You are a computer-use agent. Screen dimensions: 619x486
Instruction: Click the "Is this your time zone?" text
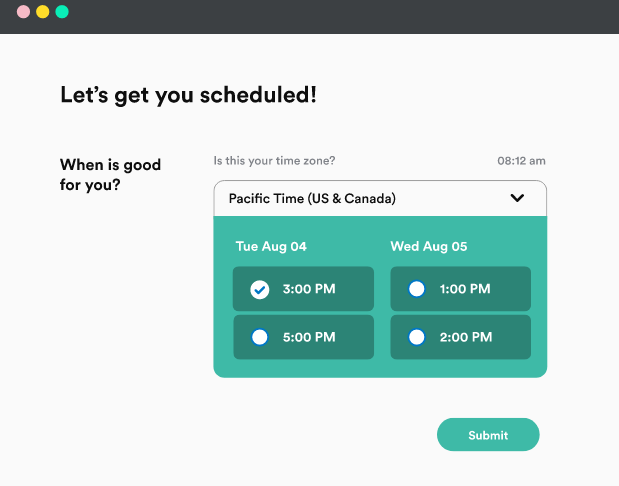(x=274, y=160)
